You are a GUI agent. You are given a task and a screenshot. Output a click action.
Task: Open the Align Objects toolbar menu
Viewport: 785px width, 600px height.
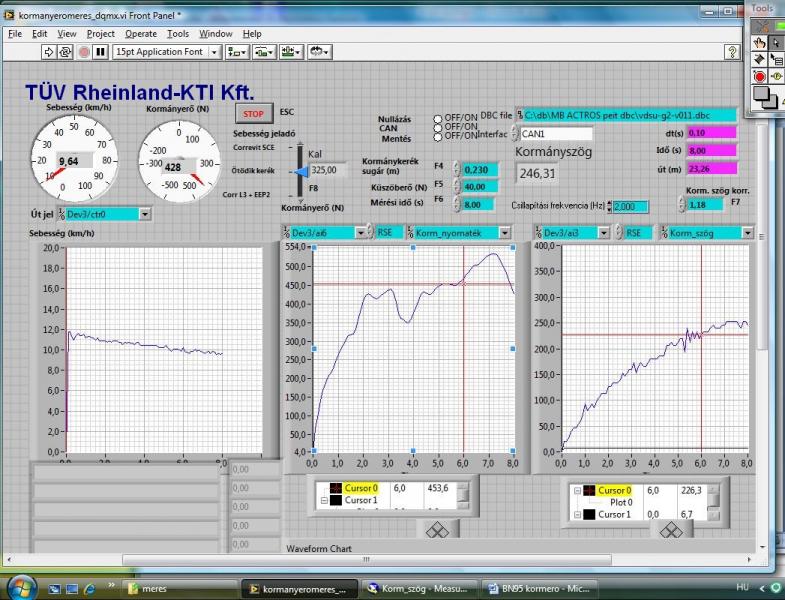pos(237,52)
